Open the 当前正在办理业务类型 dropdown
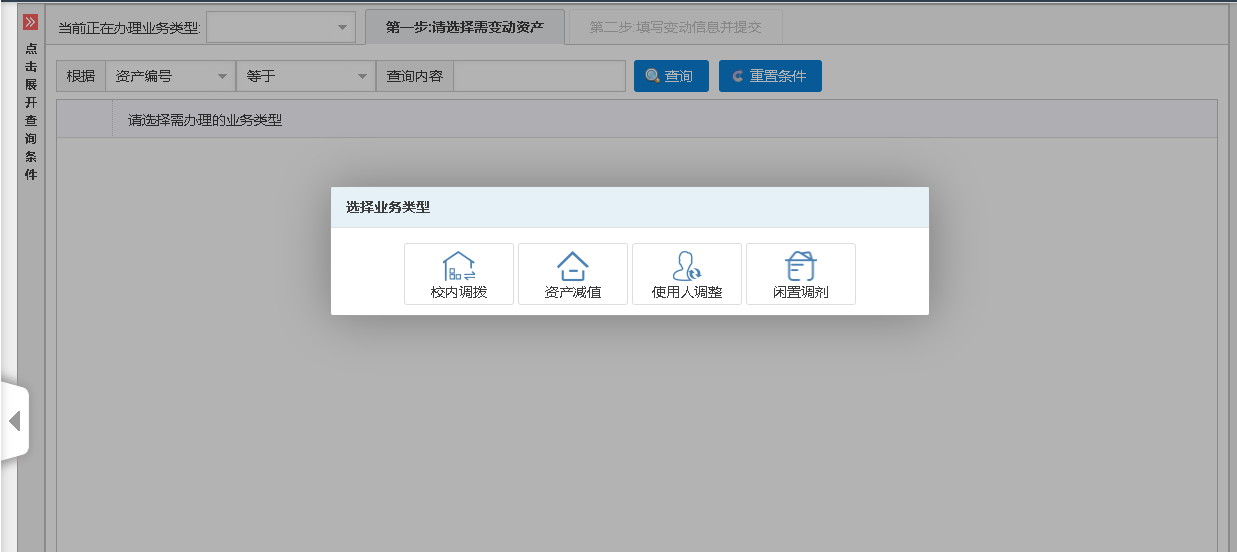Viewport: 1237px width, 552px height. 281,27
